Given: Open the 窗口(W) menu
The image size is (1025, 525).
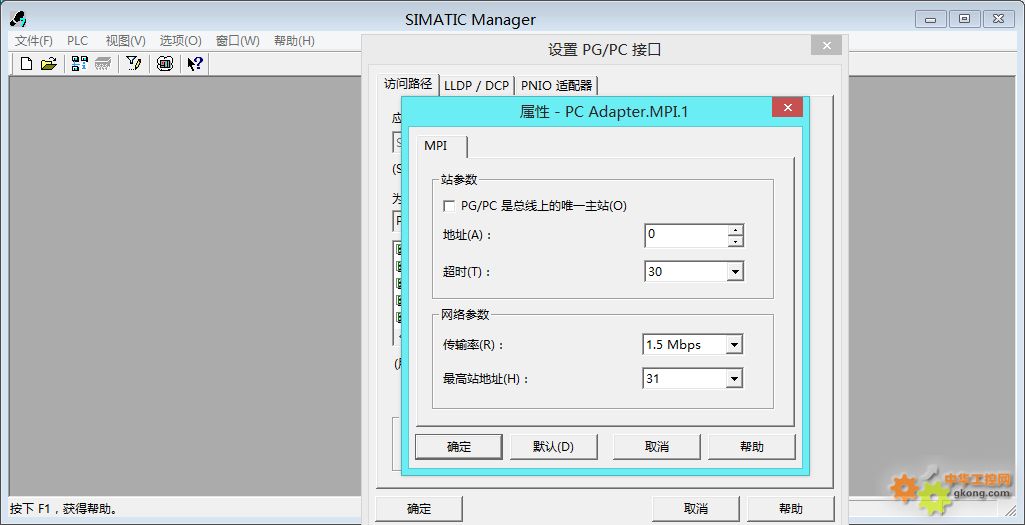Looking at the screenshot, I should [x=237, y=41].
